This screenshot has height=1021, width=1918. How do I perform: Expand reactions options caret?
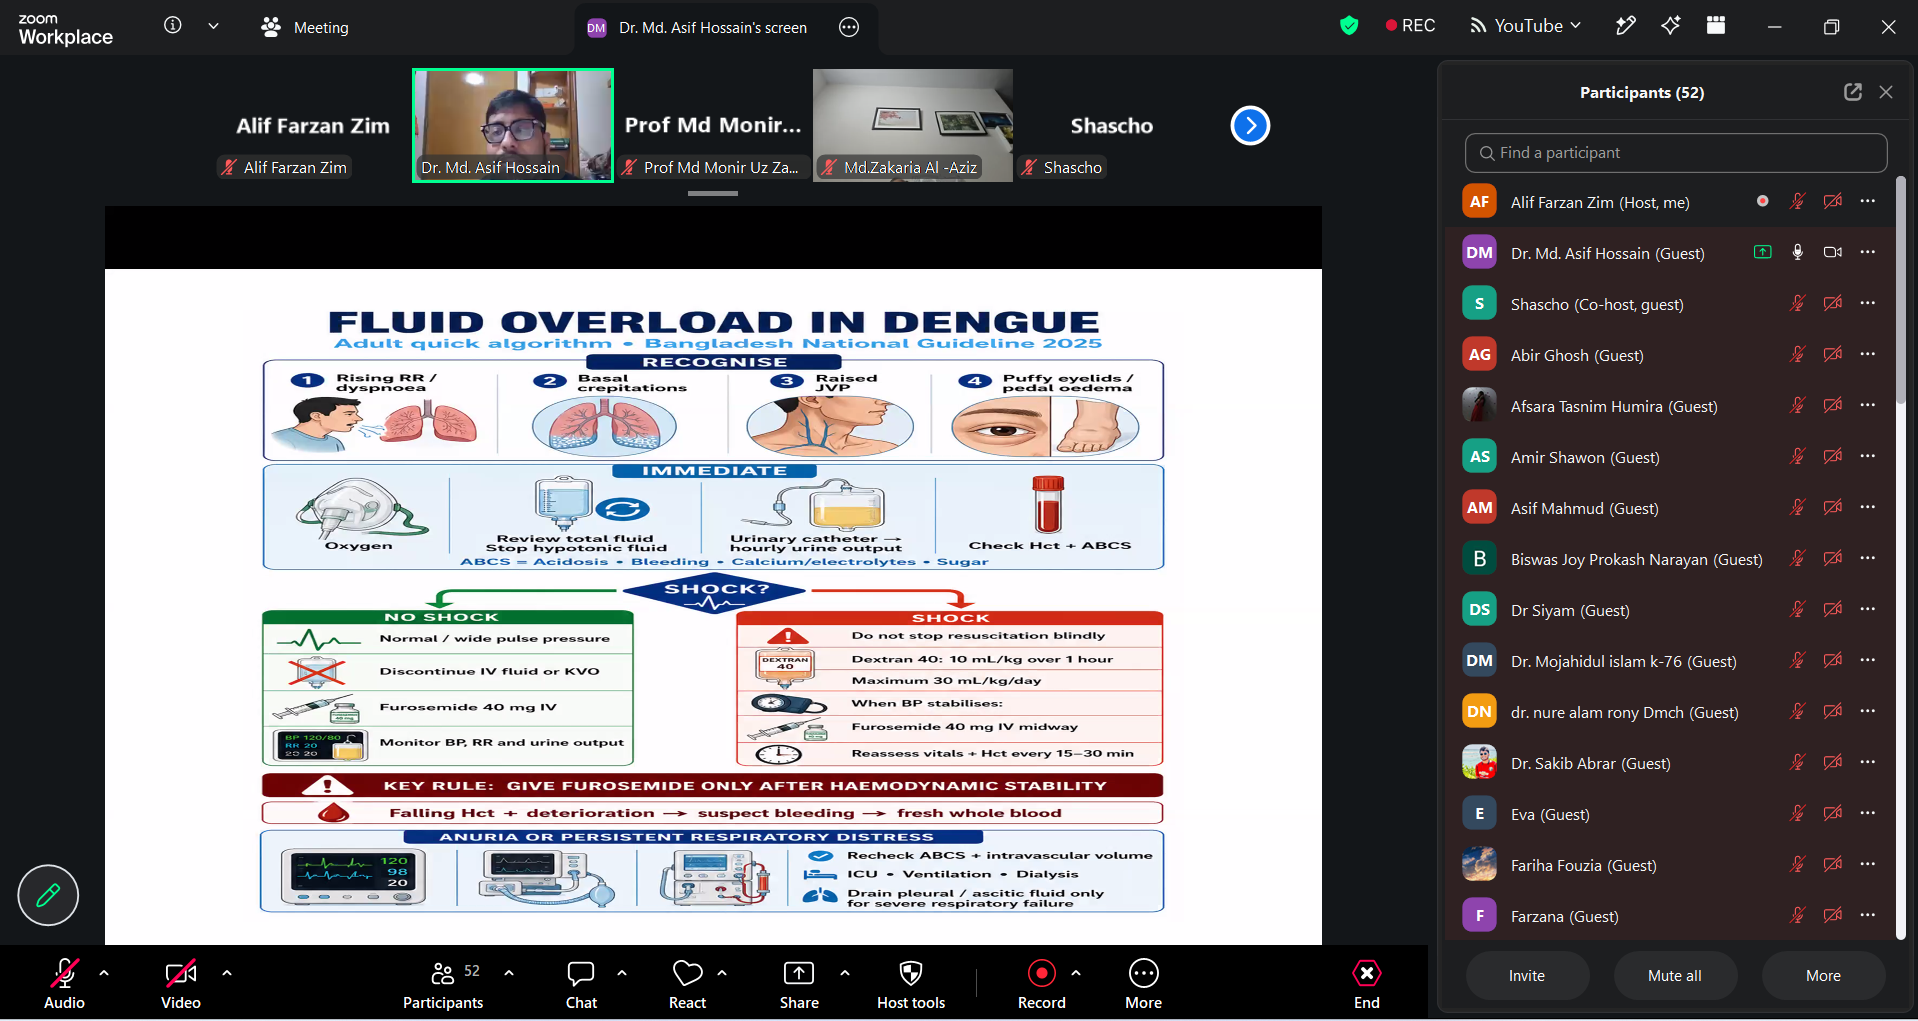pyautogui.click(x=722, y=972)
